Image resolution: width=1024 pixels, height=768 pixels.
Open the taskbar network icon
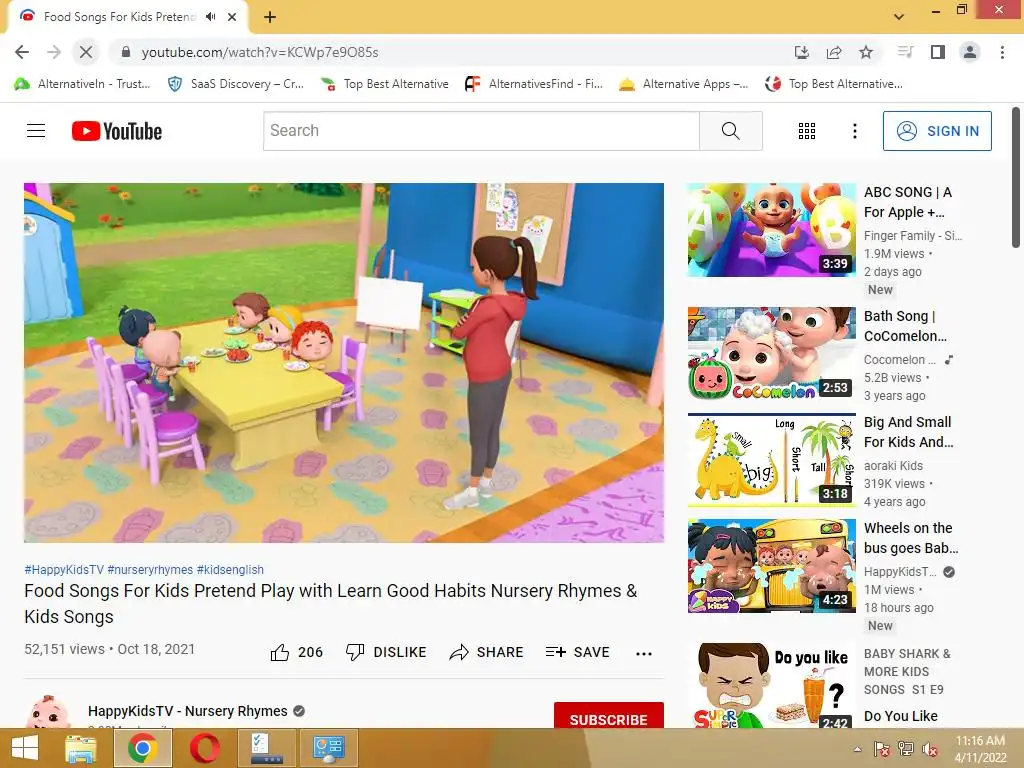click(x=906, y=749)
